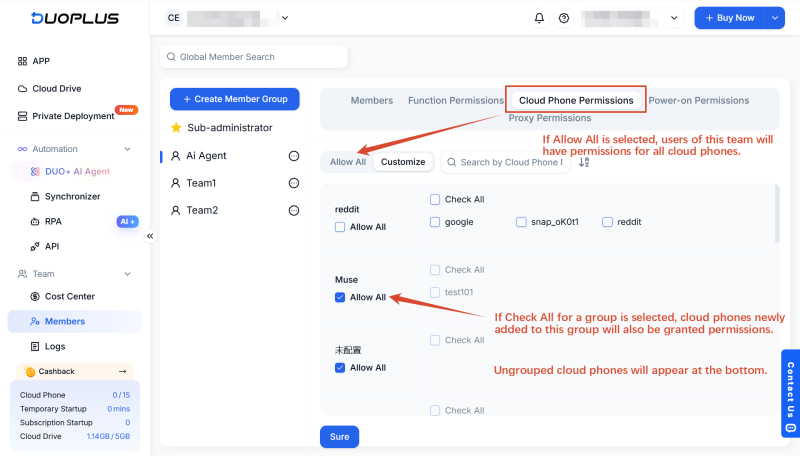Open the Contact Us side tab
This screenshot has width=800, height=456.
click(x=790, y=393)
